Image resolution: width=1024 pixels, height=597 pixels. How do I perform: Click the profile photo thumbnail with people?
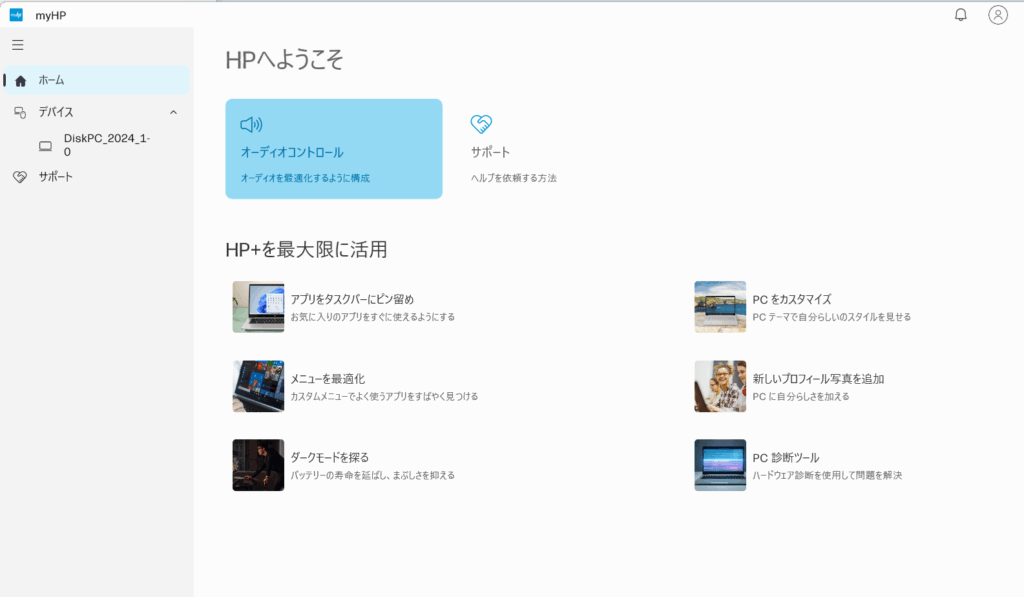720,386
